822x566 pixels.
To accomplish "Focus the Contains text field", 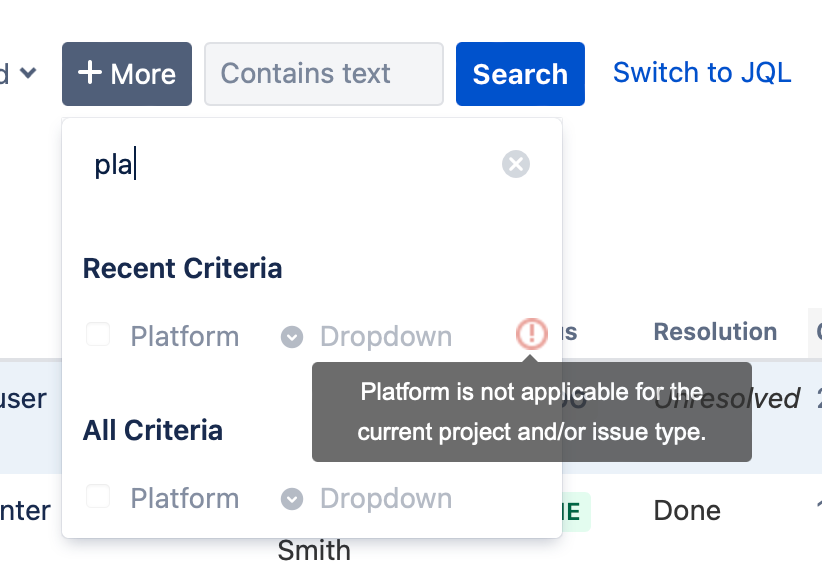I will pos(324,74).
